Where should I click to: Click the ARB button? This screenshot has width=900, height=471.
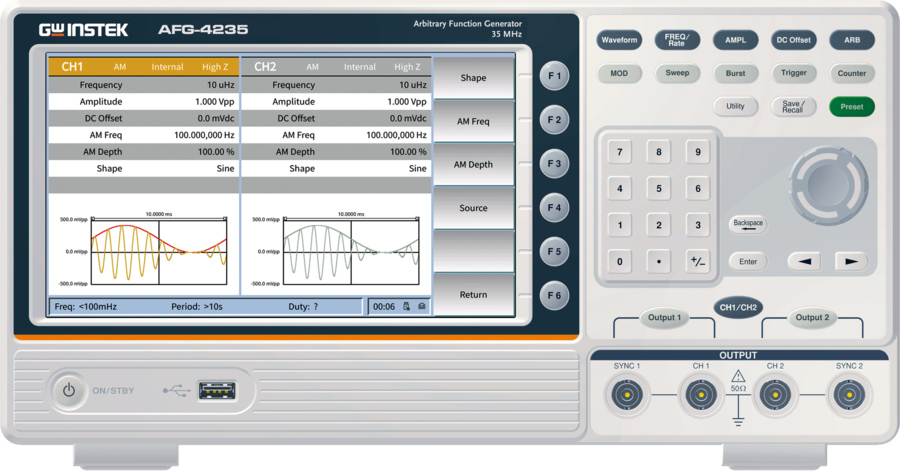[852, 40]
